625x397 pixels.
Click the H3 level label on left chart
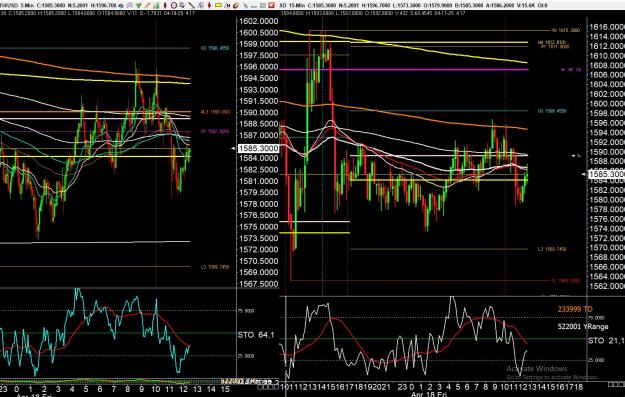tap(215, 48)
